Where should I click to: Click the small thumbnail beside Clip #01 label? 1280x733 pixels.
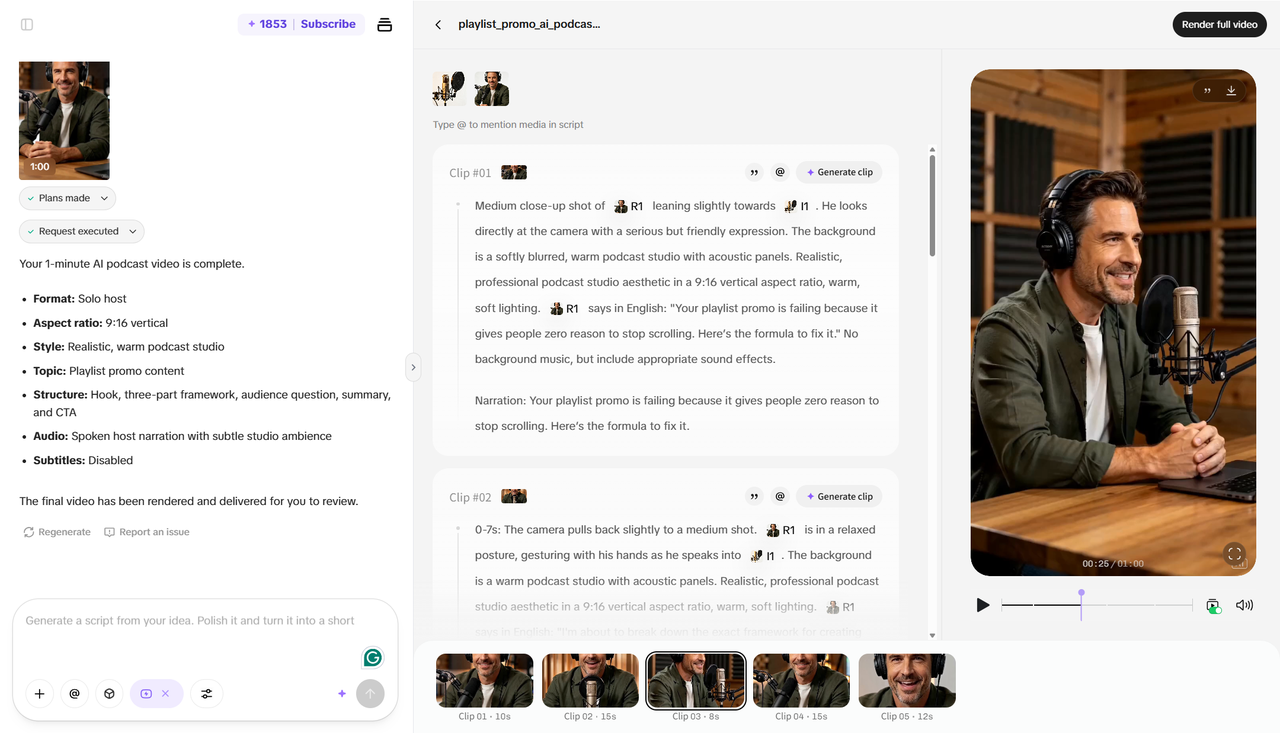[x=514, y=172]
